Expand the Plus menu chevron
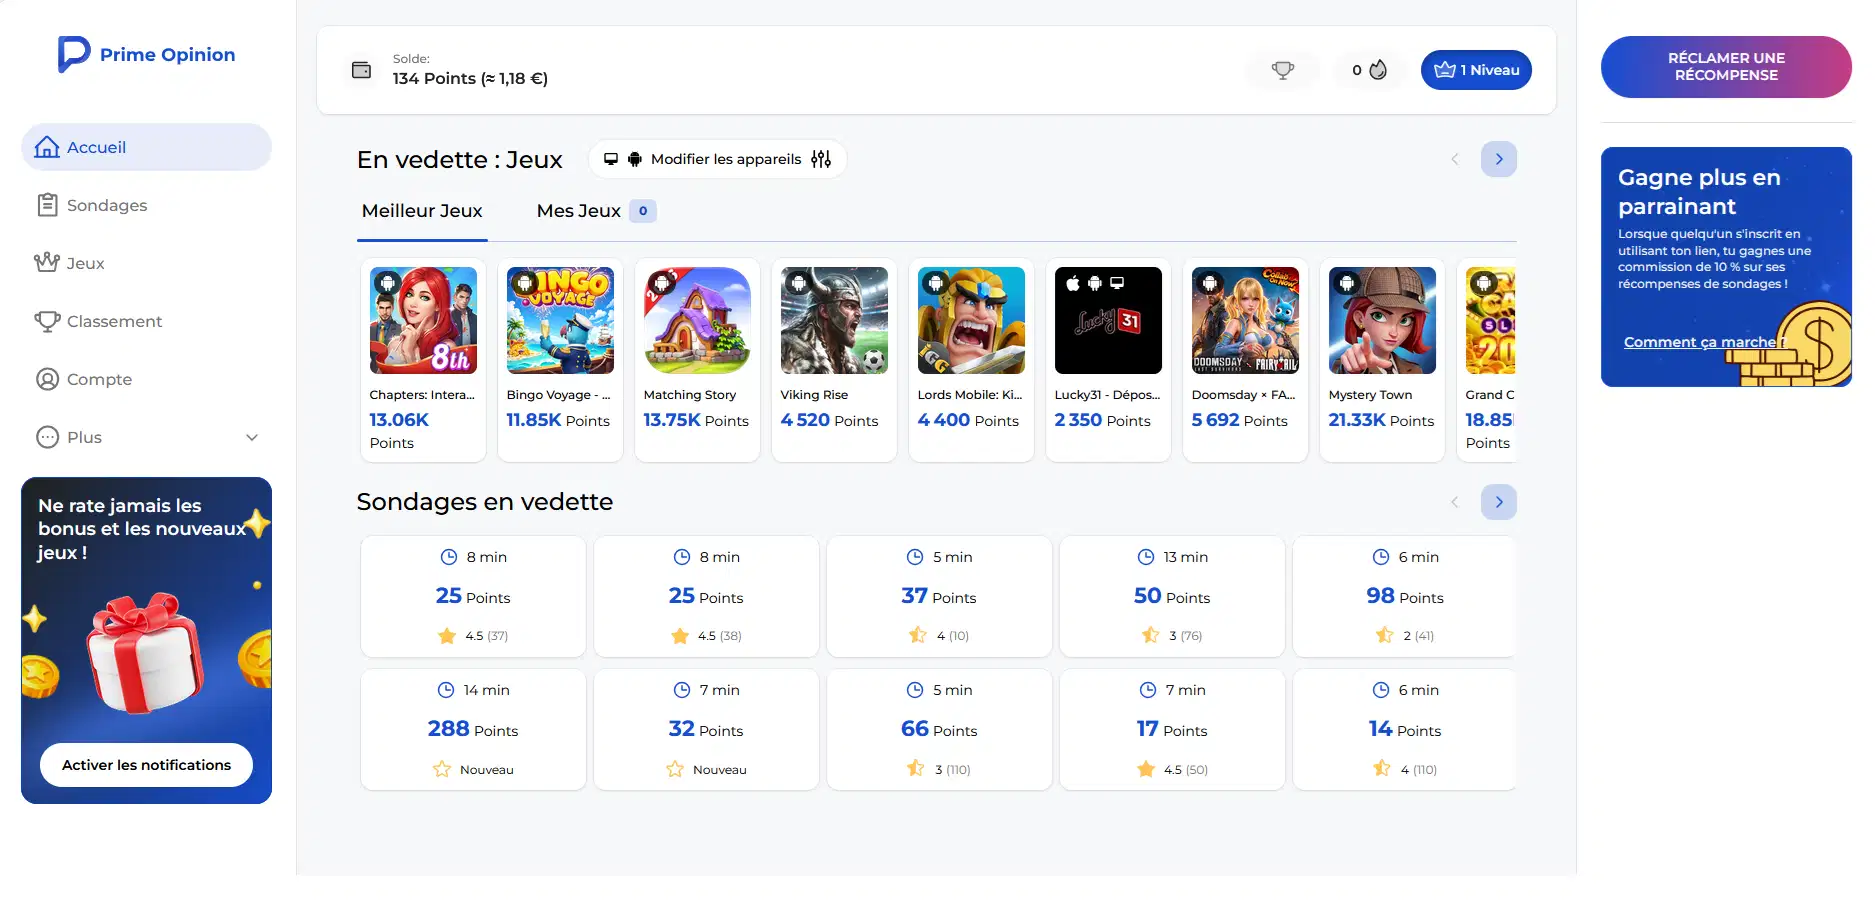The width and height of the screenshot is (1875, 914). point(252,437)
